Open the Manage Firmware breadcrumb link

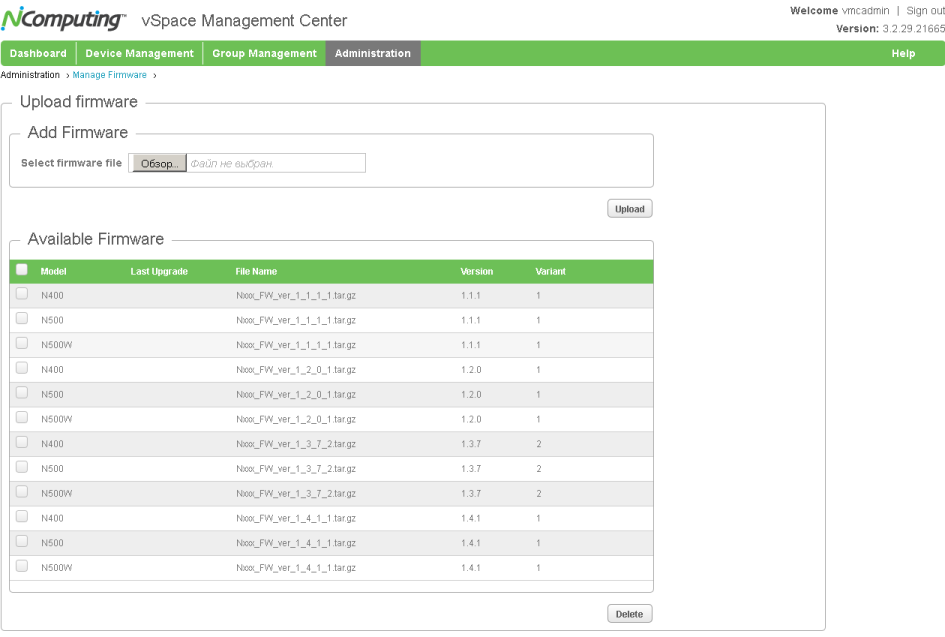tap(110, 75)
